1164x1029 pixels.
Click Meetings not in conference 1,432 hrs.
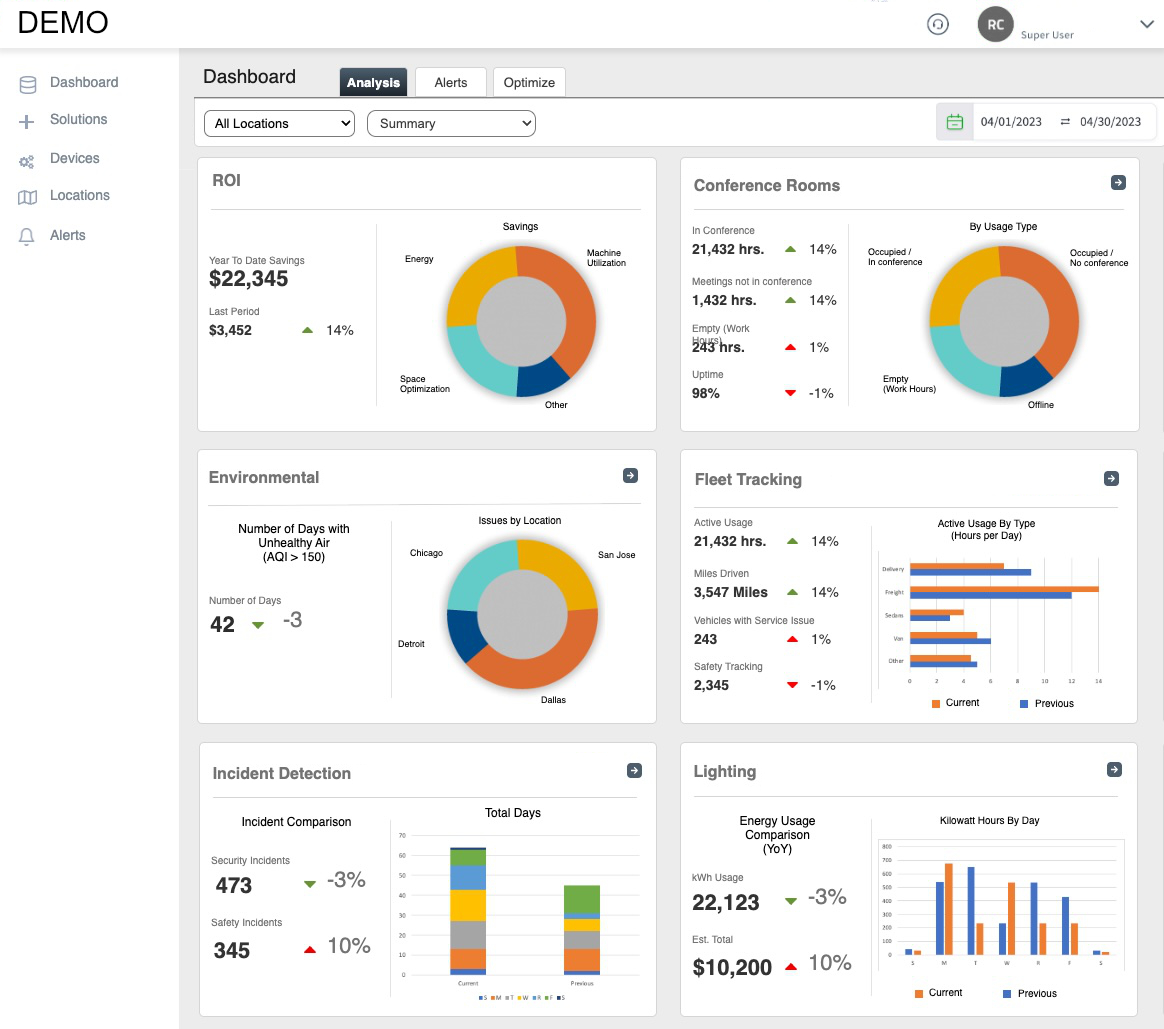pyautogui.click(x=724, y=301)
